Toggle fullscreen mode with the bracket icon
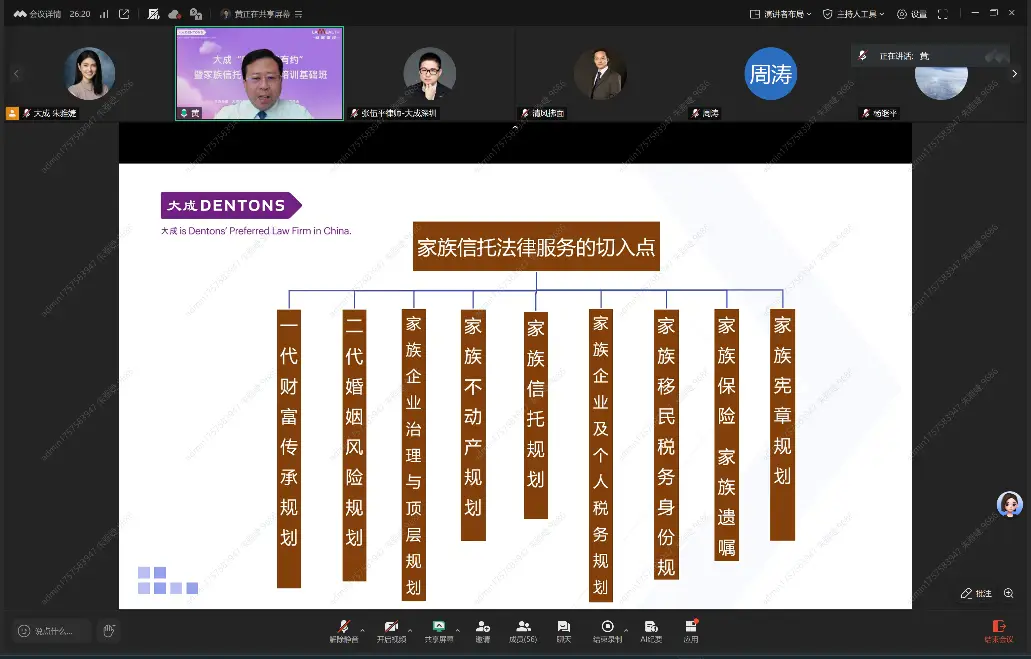 (x=942, y=14)
